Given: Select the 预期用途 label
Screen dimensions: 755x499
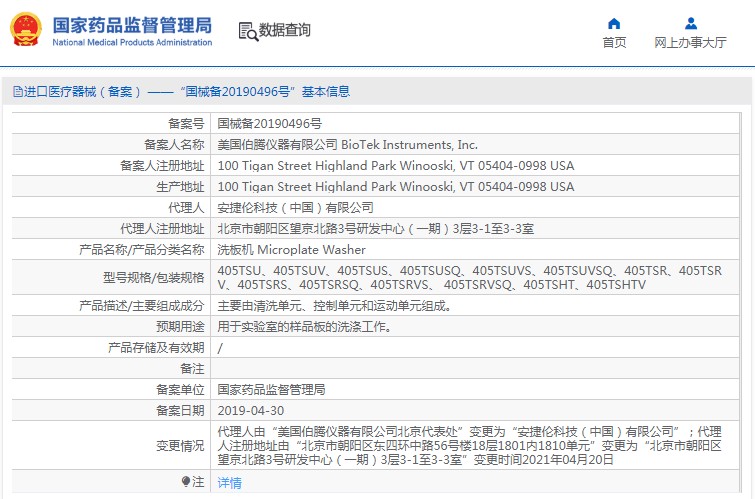Looking at the screenshot, I should [180, 327].
